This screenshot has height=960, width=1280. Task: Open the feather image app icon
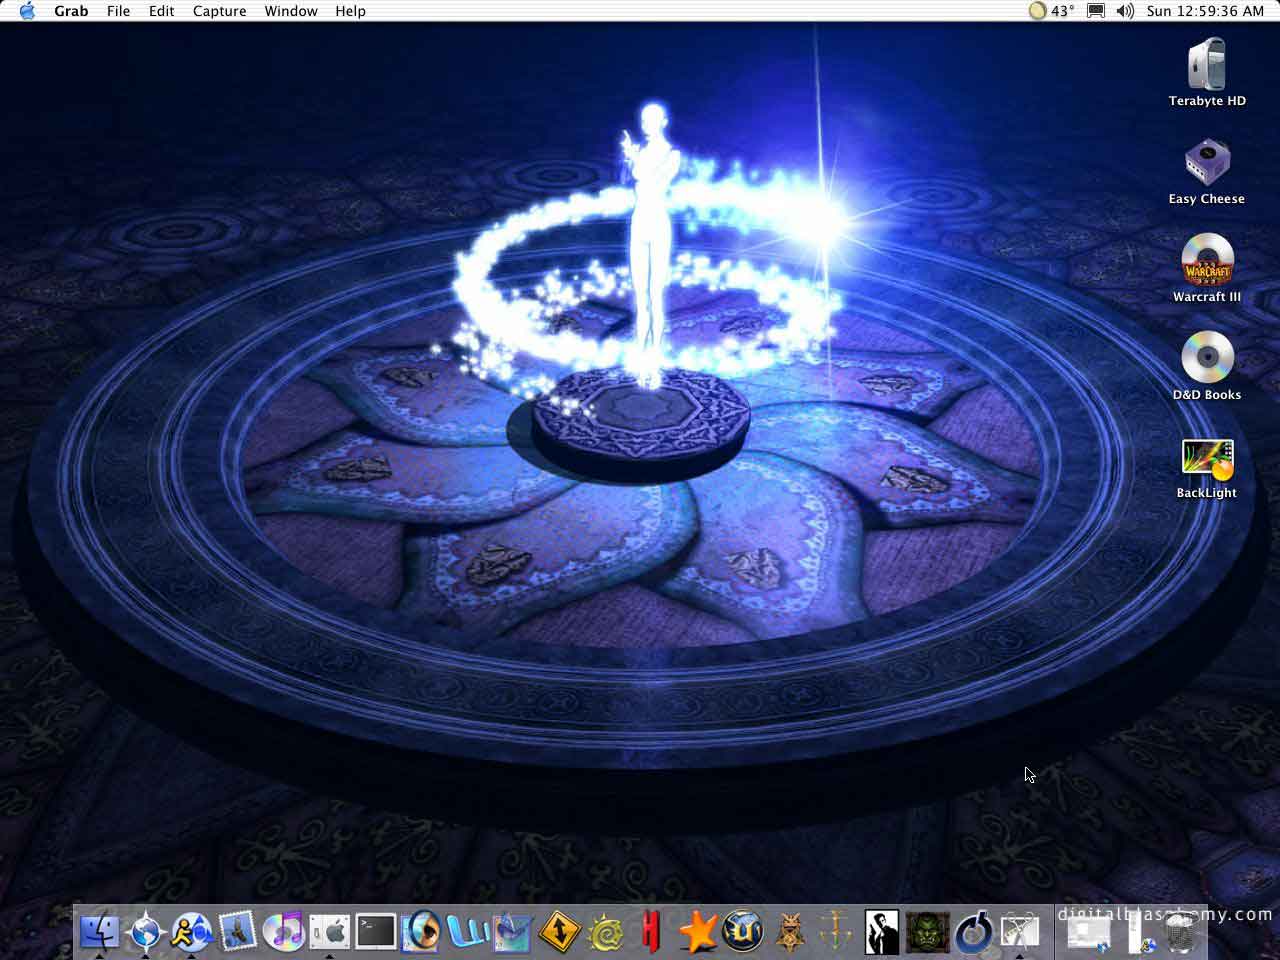point(512,932)
